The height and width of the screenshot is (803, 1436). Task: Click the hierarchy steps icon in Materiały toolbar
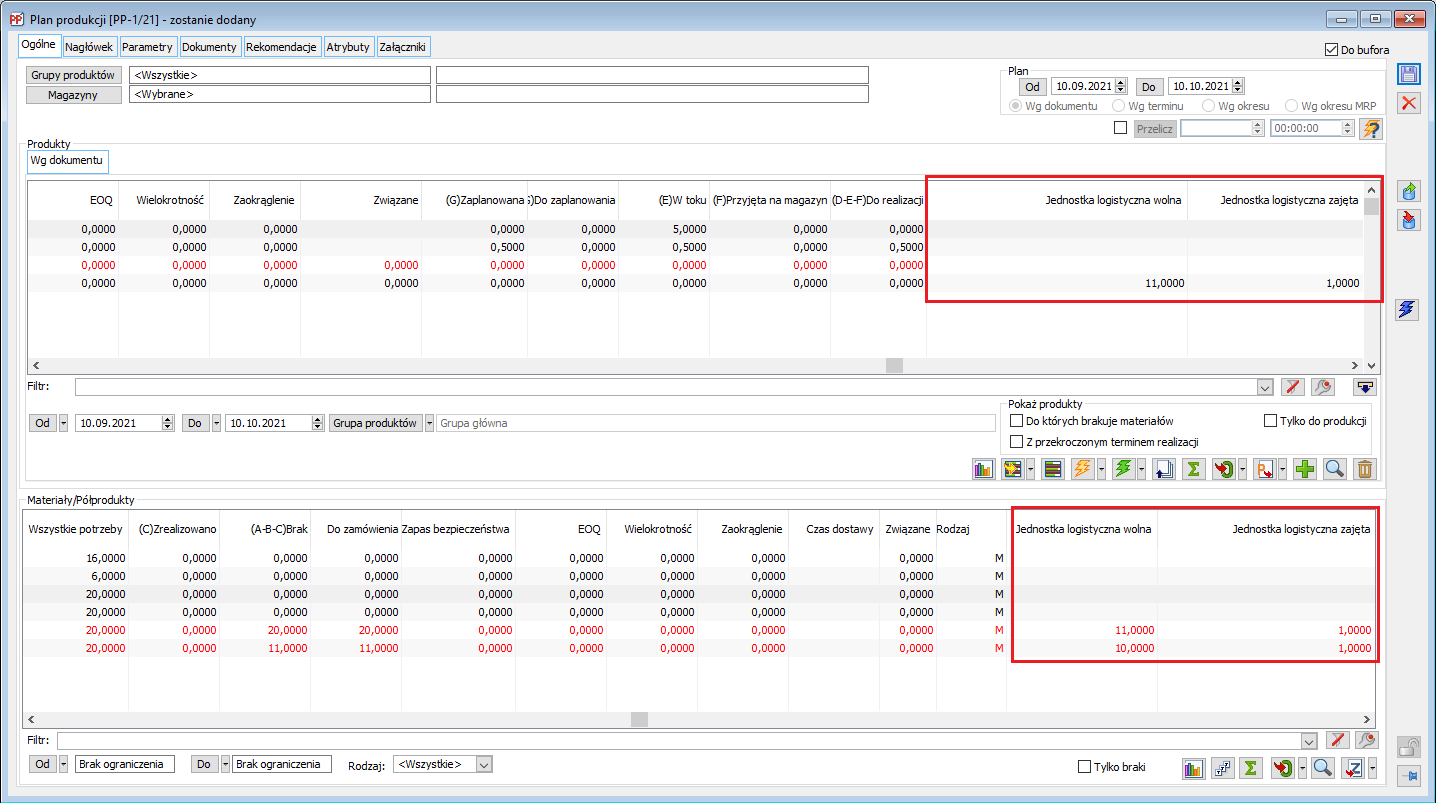1222,768
